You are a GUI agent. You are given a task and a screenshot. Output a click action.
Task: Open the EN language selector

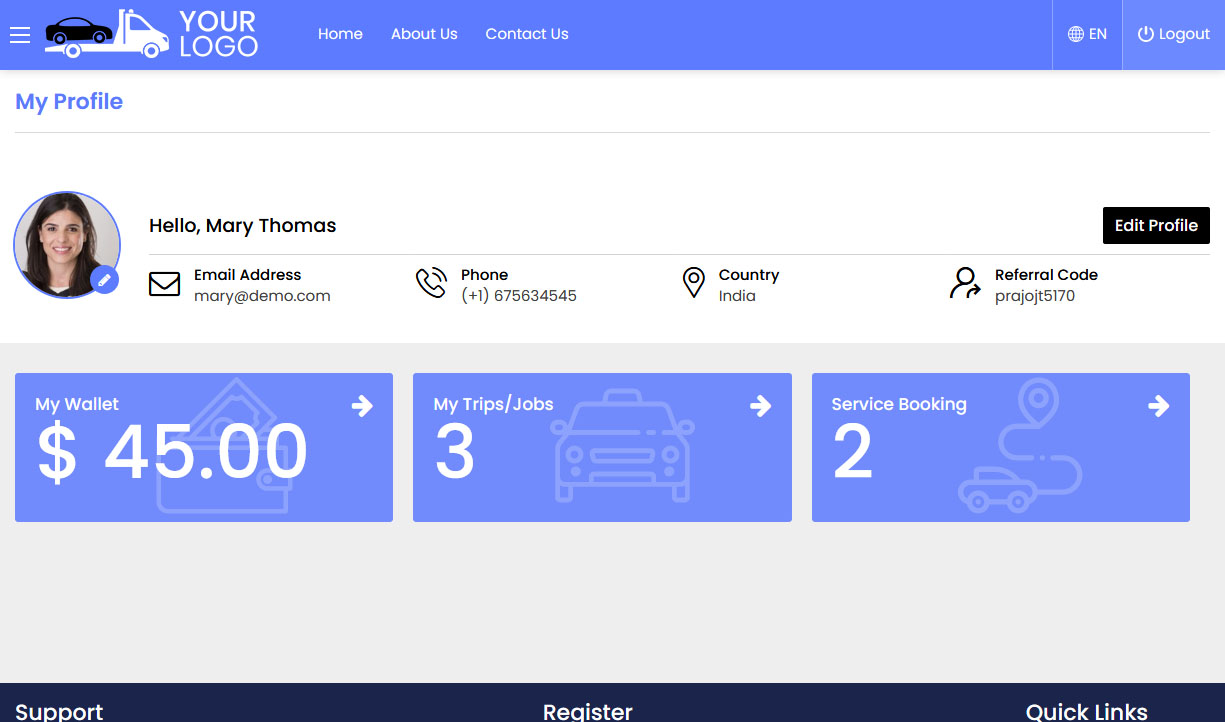click(1087, 34)
